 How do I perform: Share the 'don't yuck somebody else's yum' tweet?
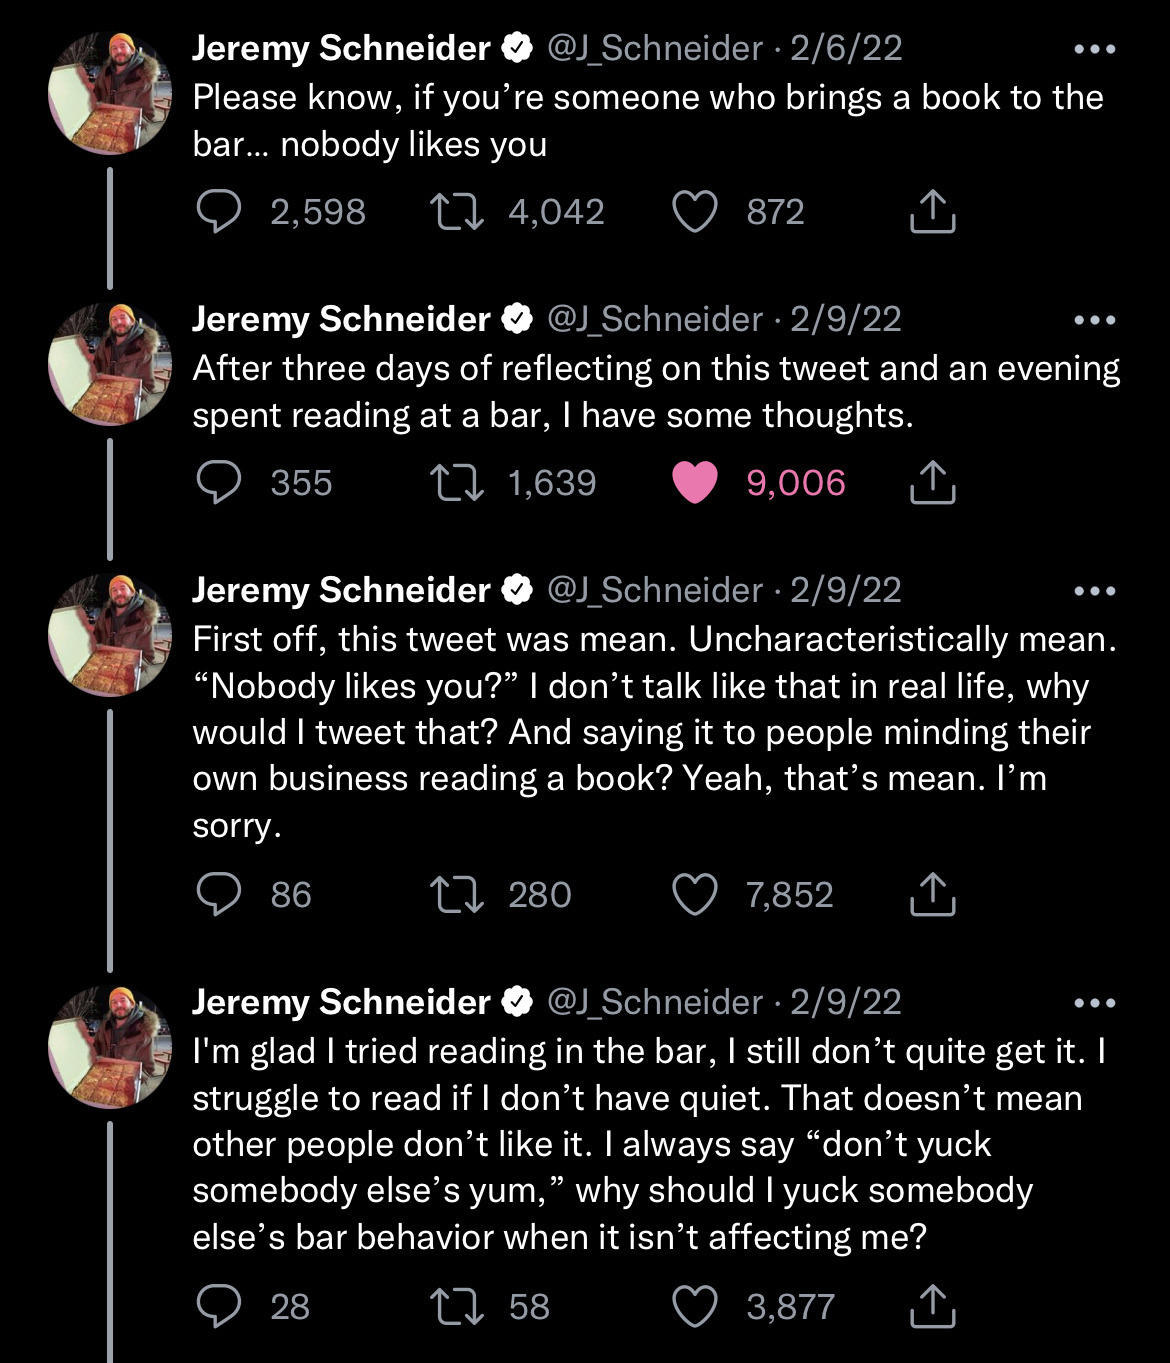click(x=932, y=1306)
